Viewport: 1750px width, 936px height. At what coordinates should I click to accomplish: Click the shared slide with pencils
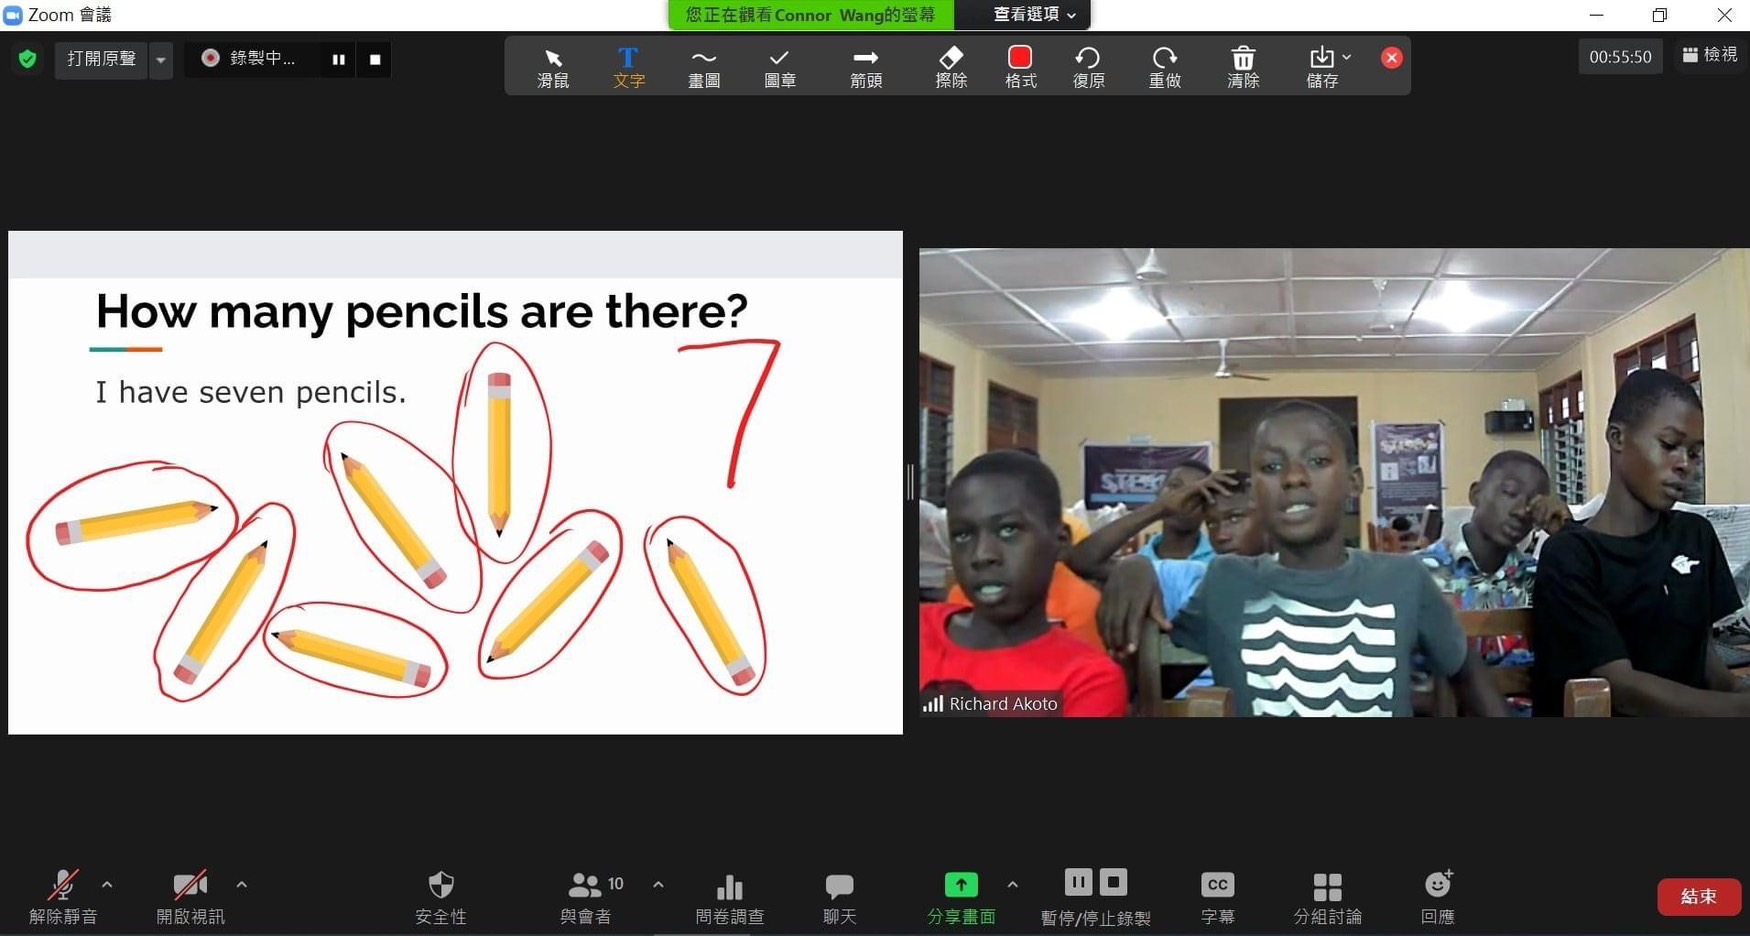point(455,483)
